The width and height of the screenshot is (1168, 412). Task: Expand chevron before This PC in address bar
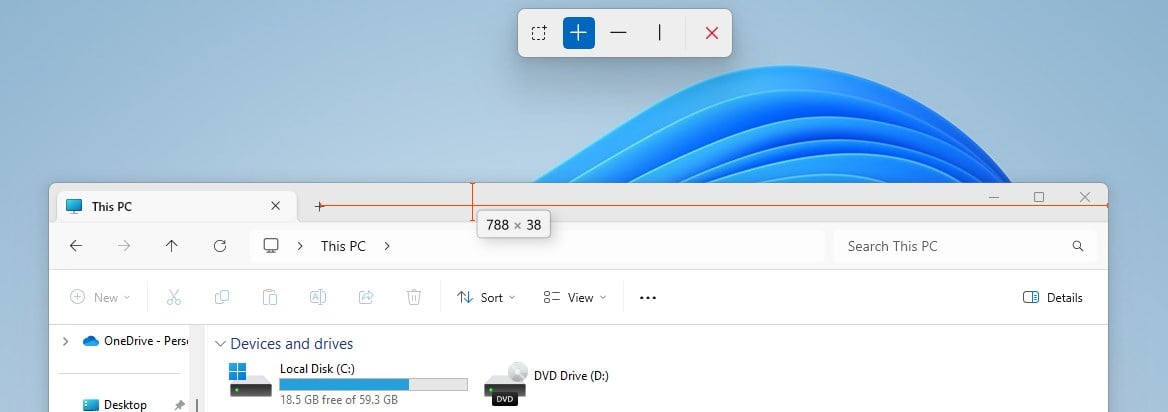[300, 246]
